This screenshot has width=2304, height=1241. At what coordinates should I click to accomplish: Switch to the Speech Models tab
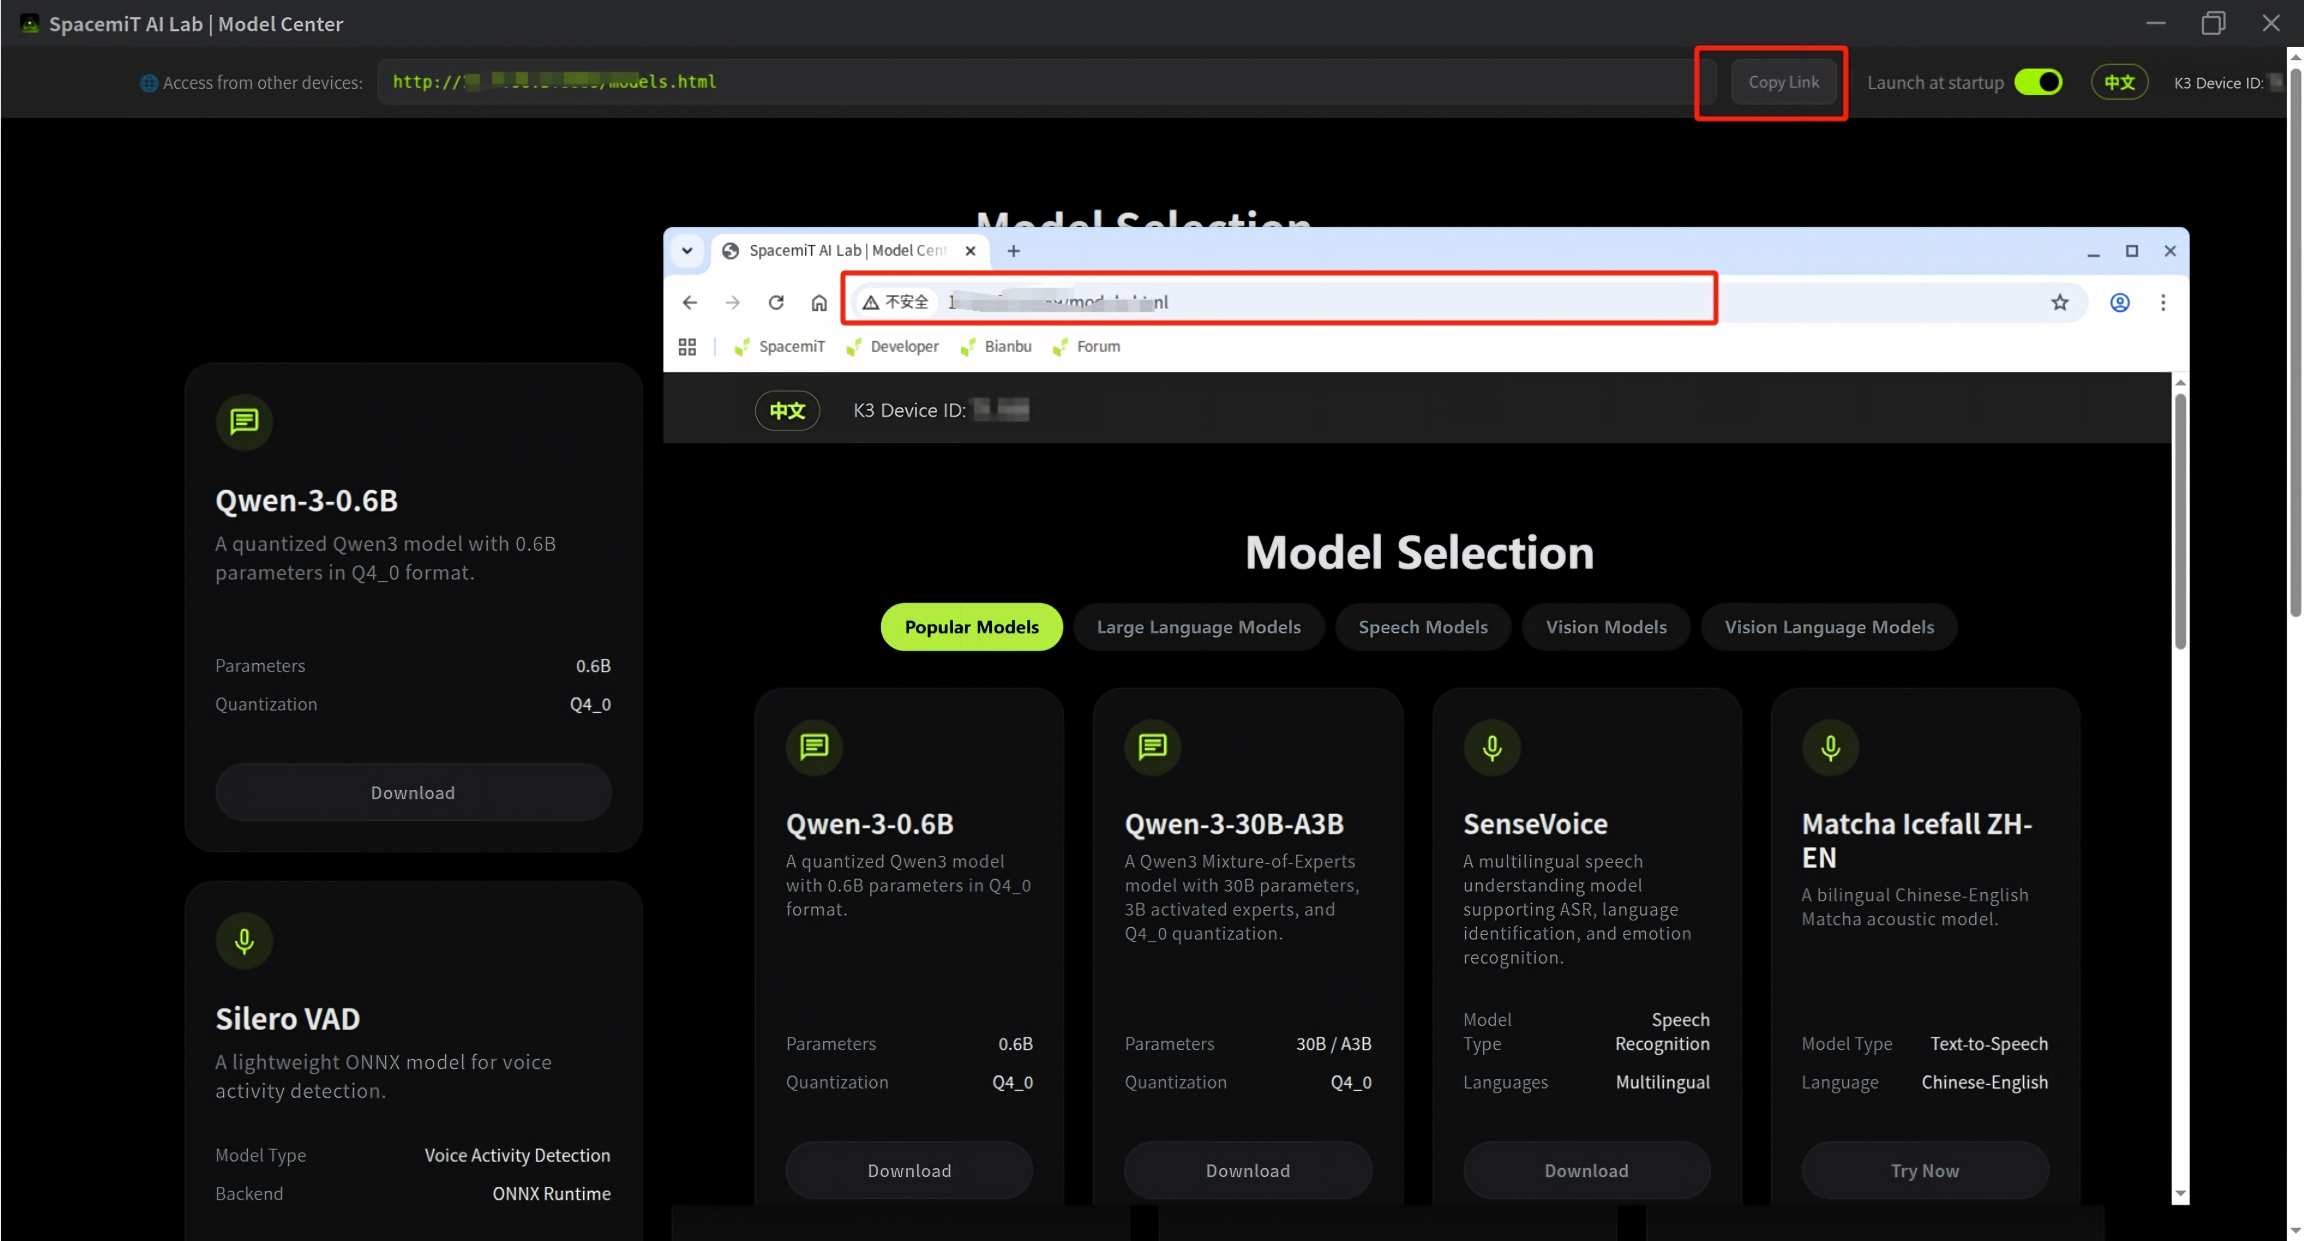coord(1423,627)
